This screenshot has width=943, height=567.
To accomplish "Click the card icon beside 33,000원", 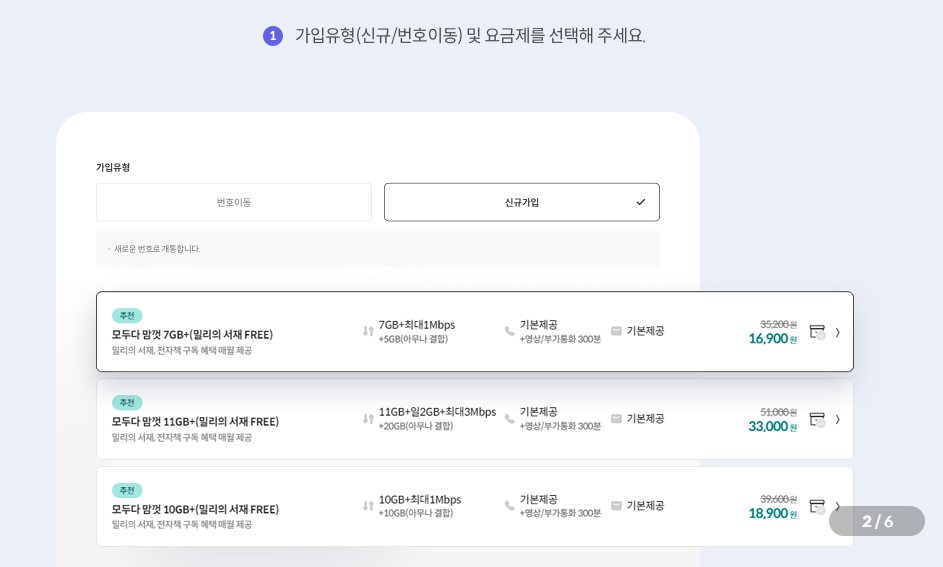I will coord(817,419).
